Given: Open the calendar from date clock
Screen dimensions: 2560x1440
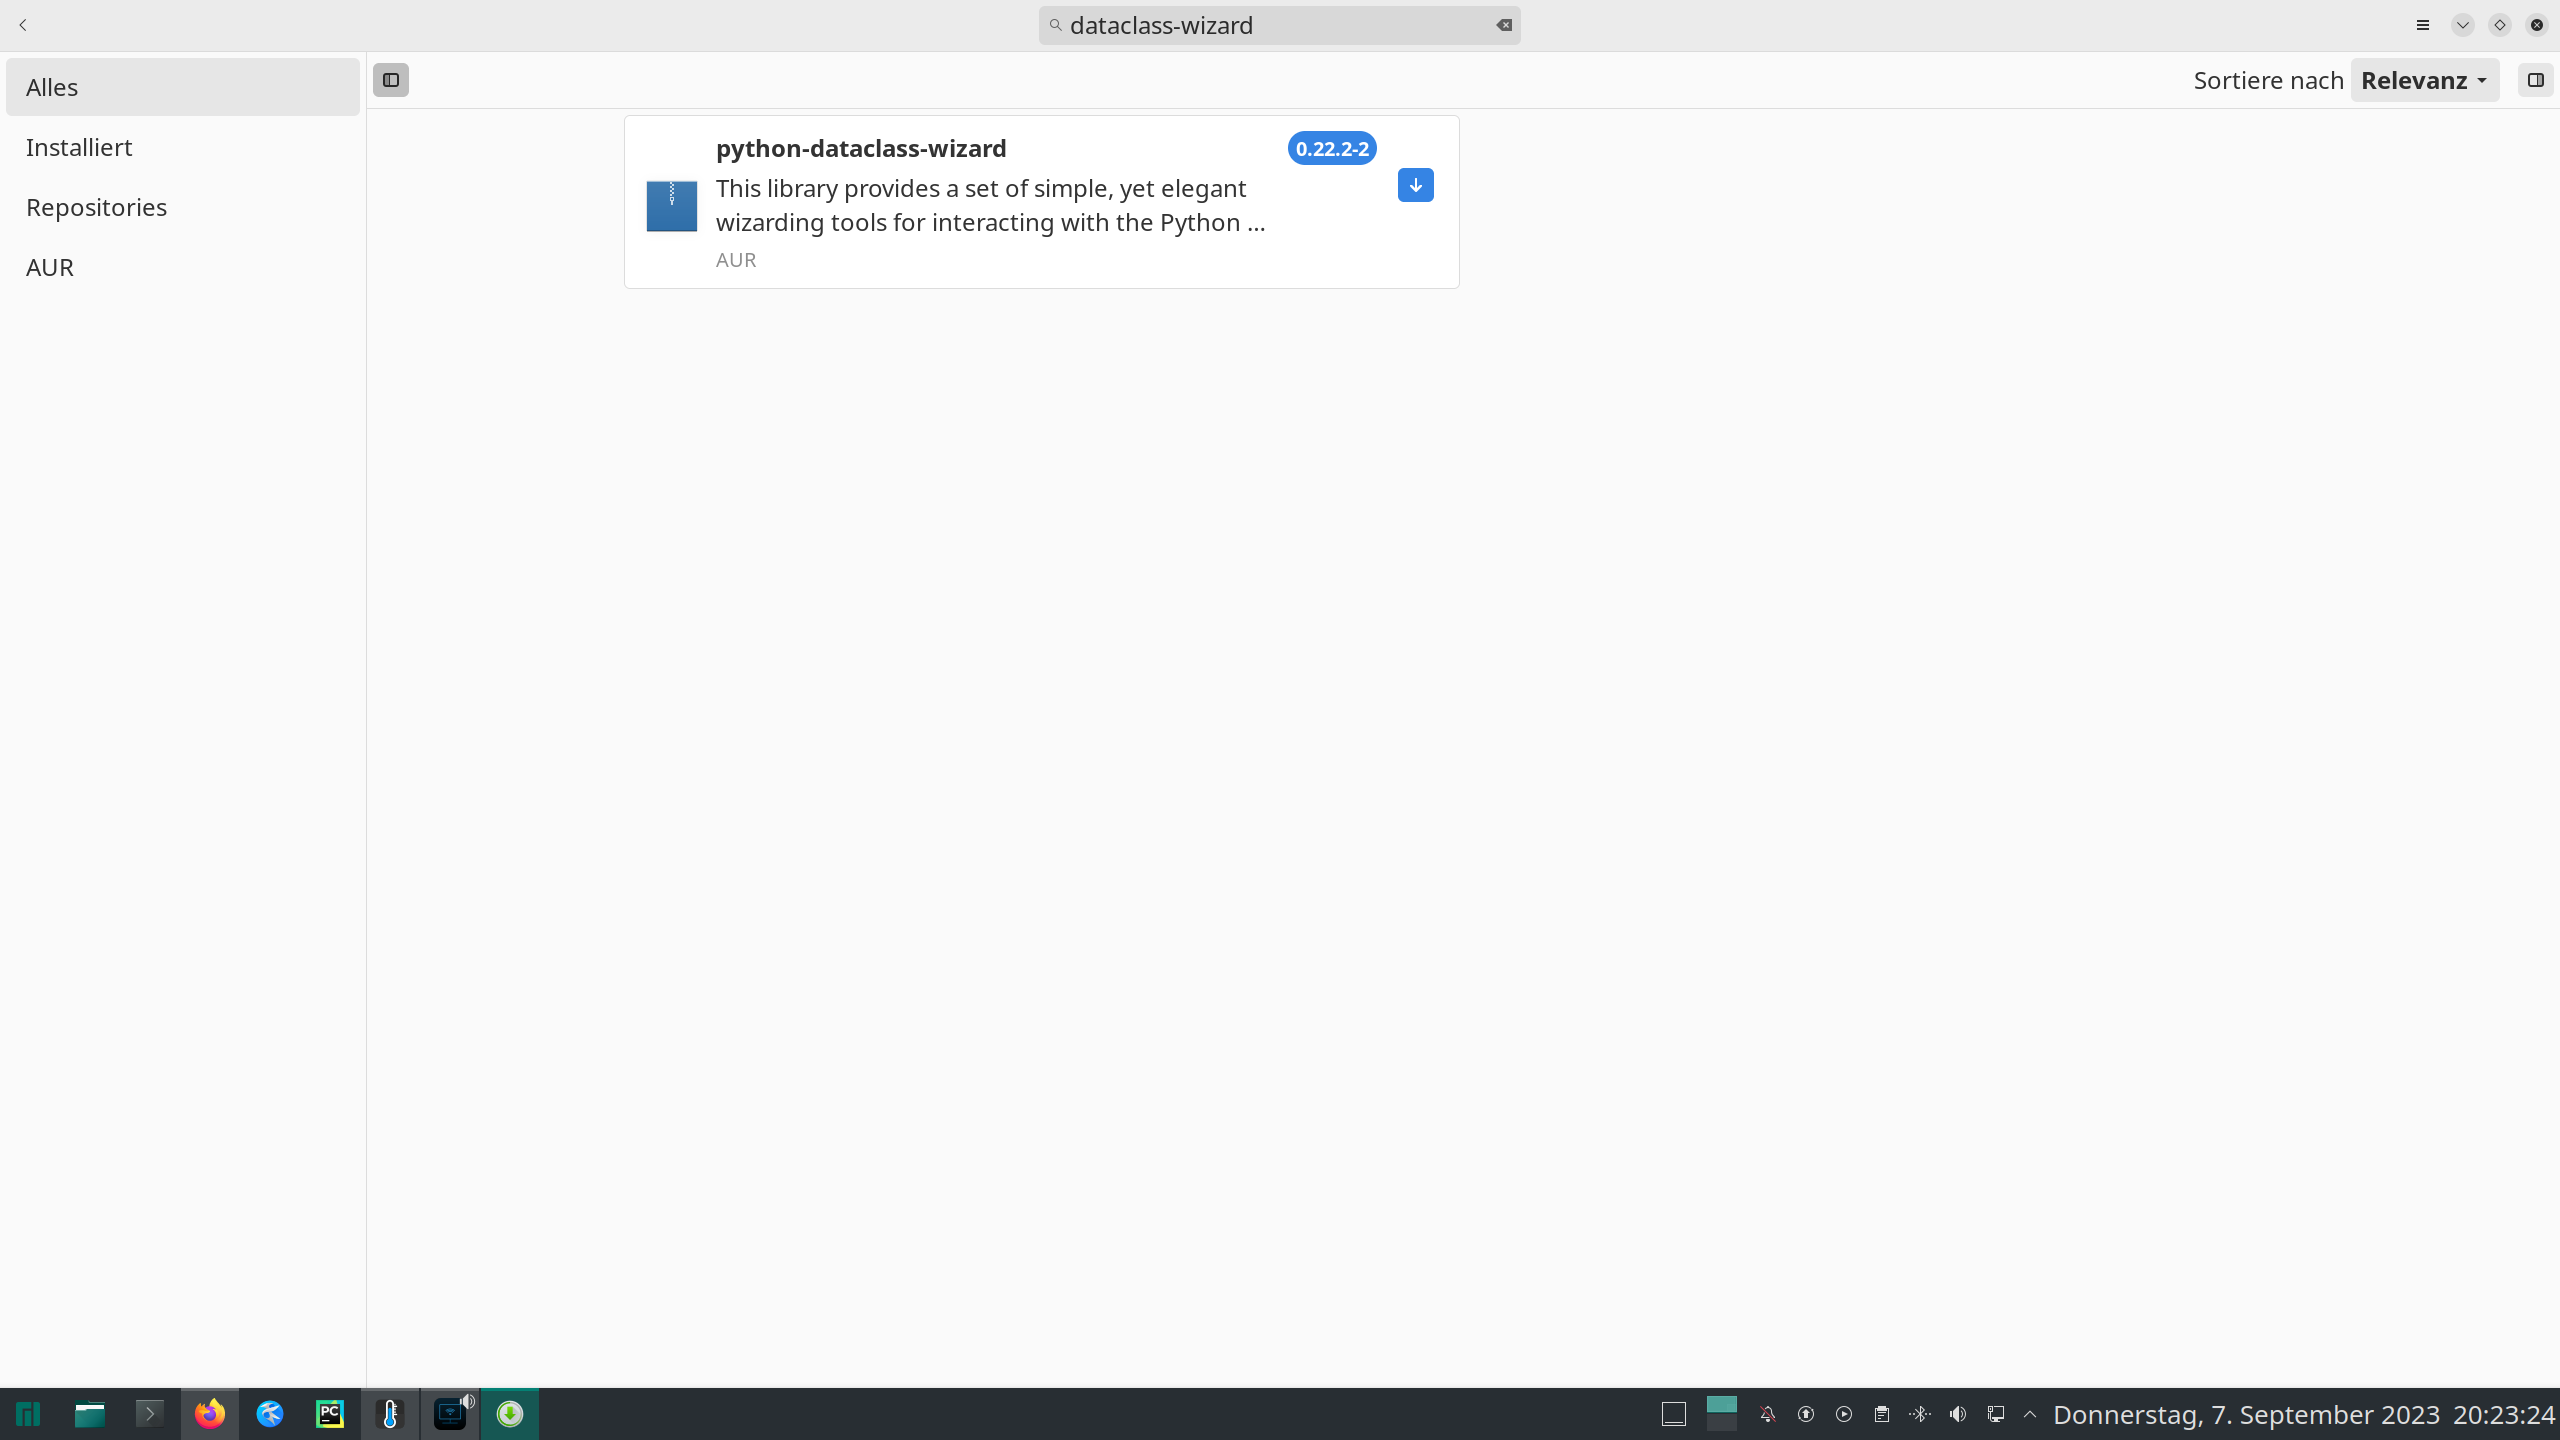Looking at the screenshot, I should pyautogui.click(x=2304, y=1415).
